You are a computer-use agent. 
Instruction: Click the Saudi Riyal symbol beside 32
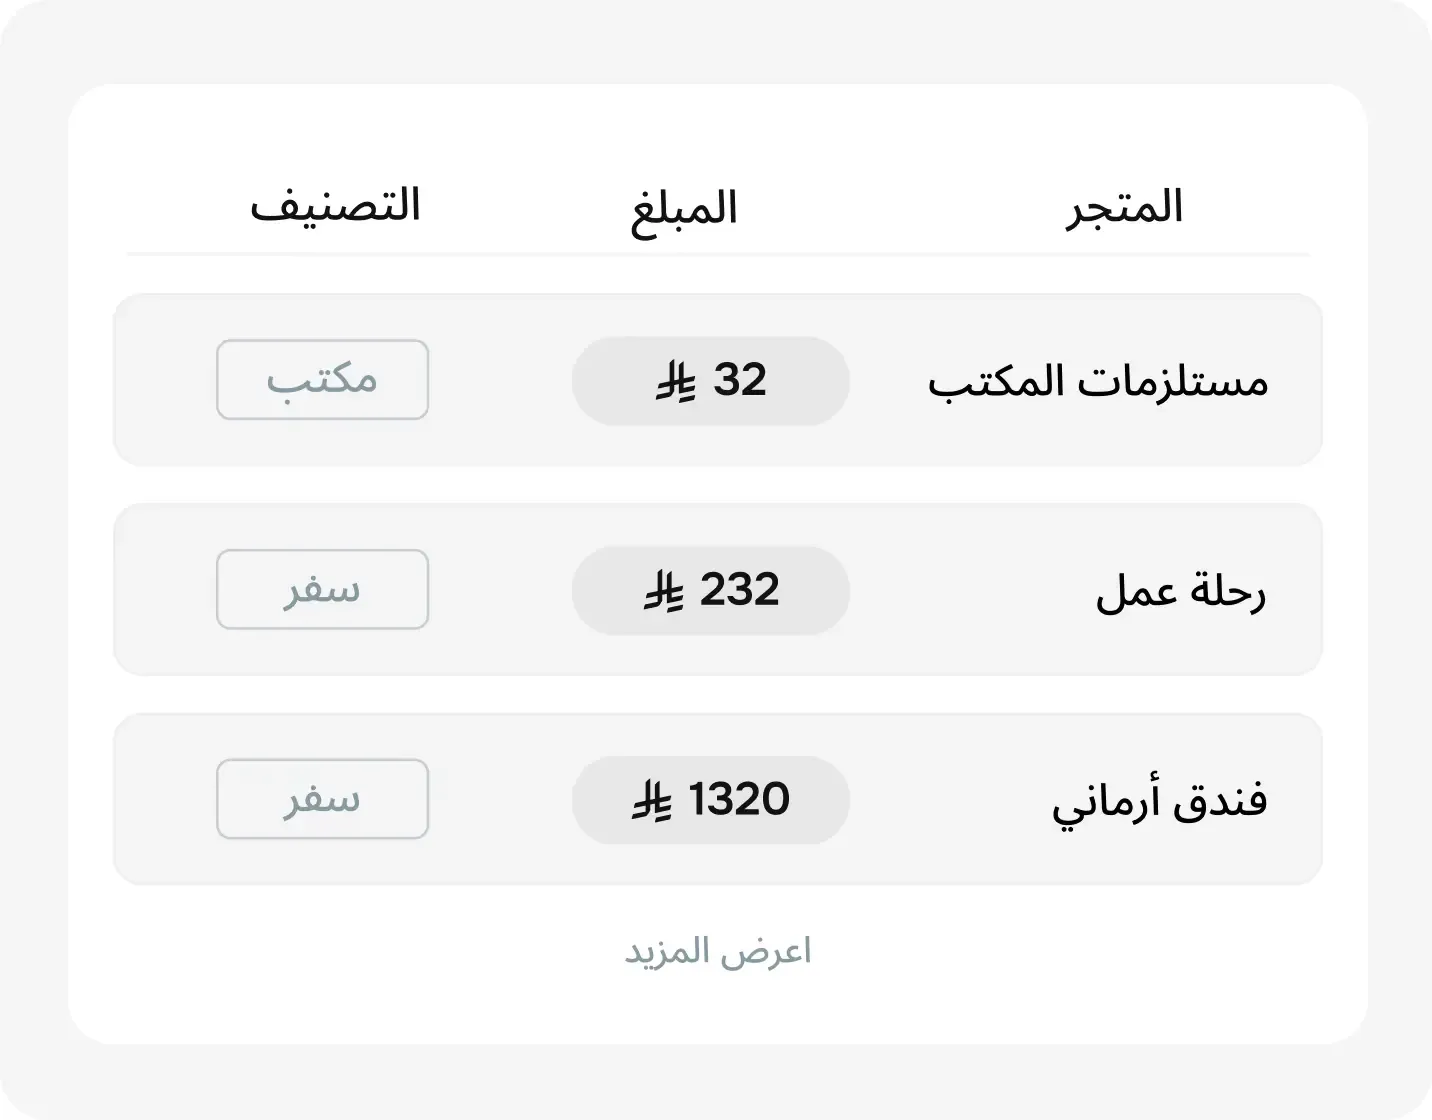[x=678, y=380]
